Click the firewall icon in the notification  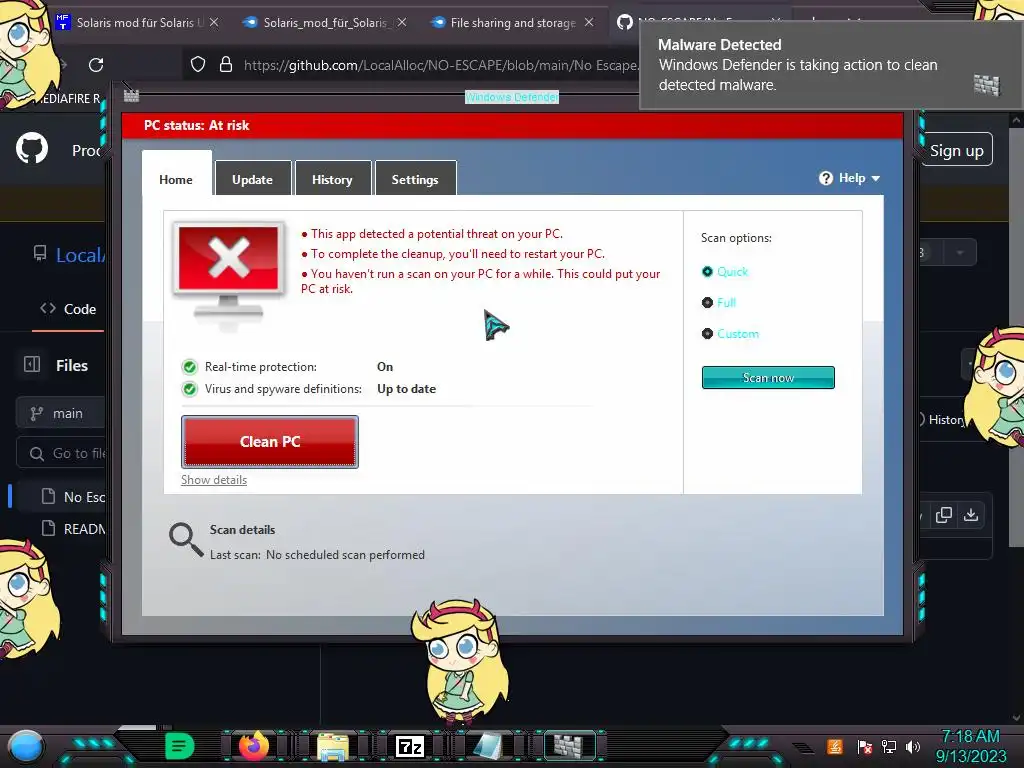click(x=986, y=85)
